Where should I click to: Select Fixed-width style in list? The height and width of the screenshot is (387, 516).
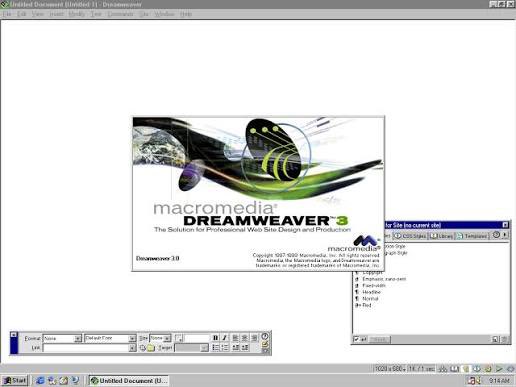tap(374, 286)
